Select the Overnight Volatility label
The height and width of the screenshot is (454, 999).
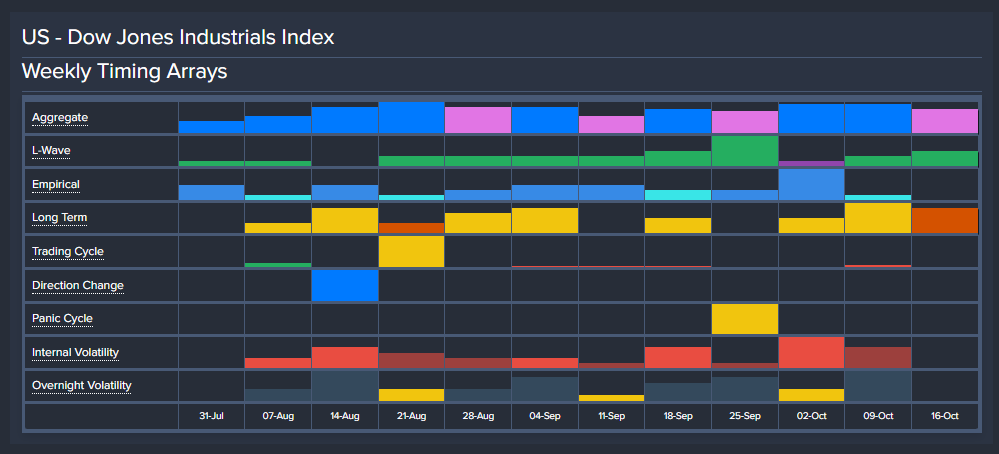[82, 386]
